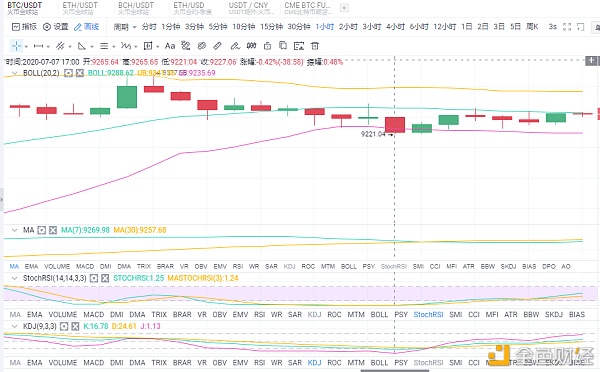
Task: Open StochRSI indicator settings icon
Action: [94, 278]
